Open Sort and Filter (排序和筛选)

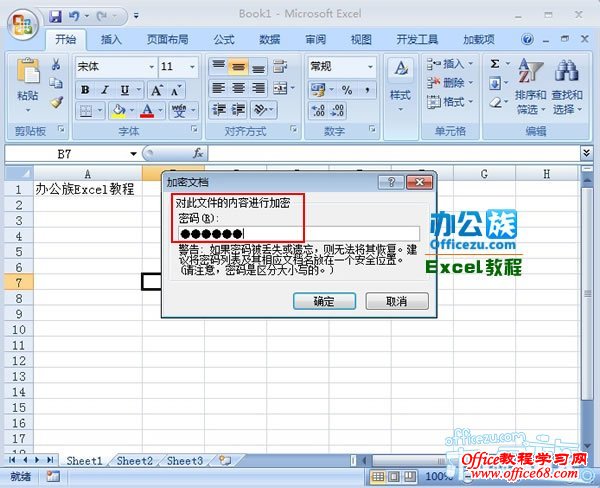(x=530, y=87)
